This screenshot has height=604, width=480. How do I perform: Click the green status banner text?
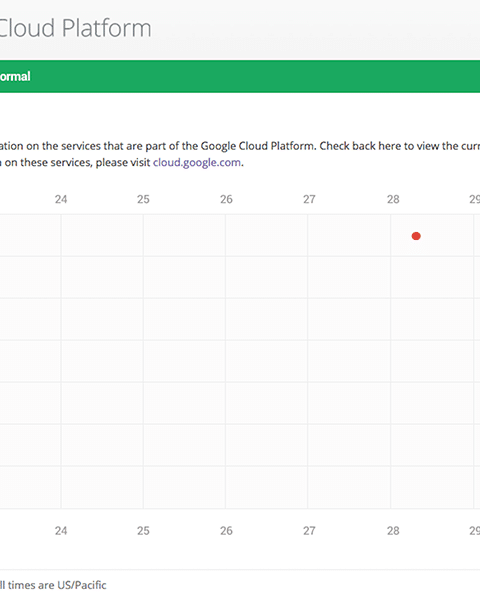point(15,76)
